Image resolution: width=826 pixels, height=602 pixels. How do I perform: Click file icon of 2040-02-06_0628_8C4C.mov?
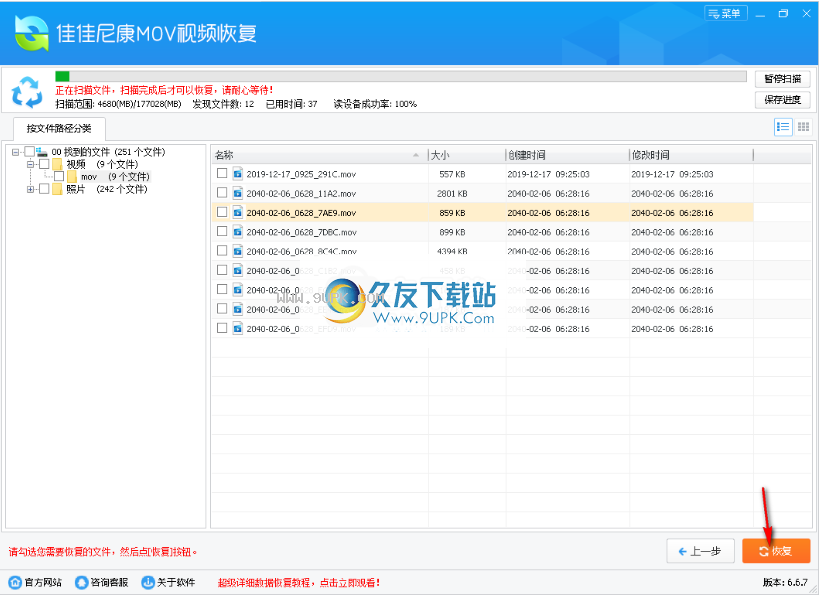[238, 251]
